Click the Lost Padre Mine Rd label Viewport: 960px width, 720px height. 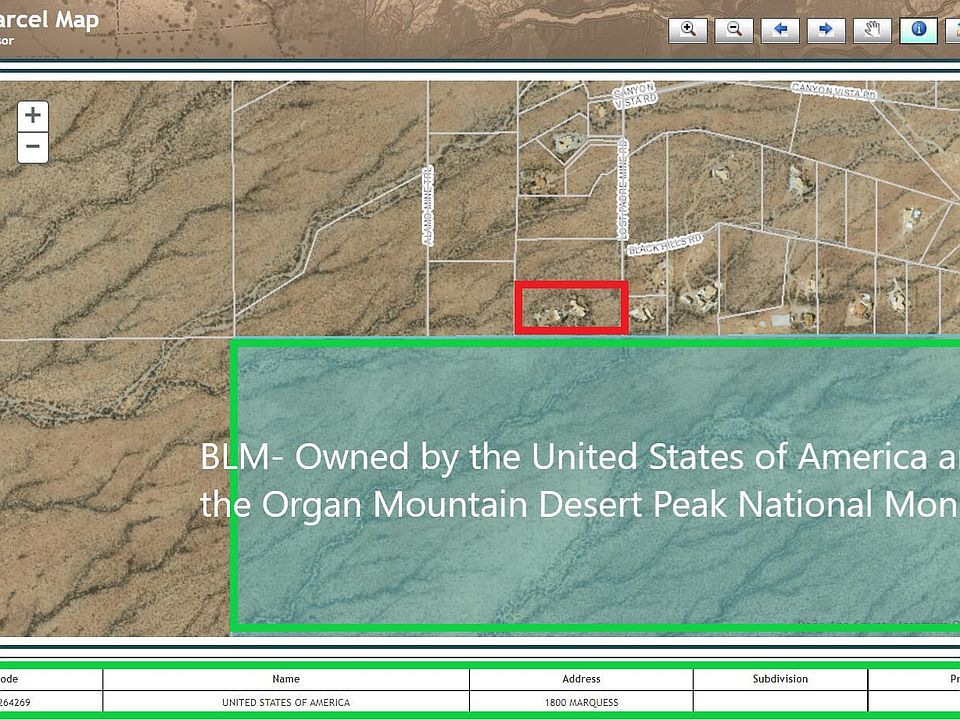click(623, 189)
